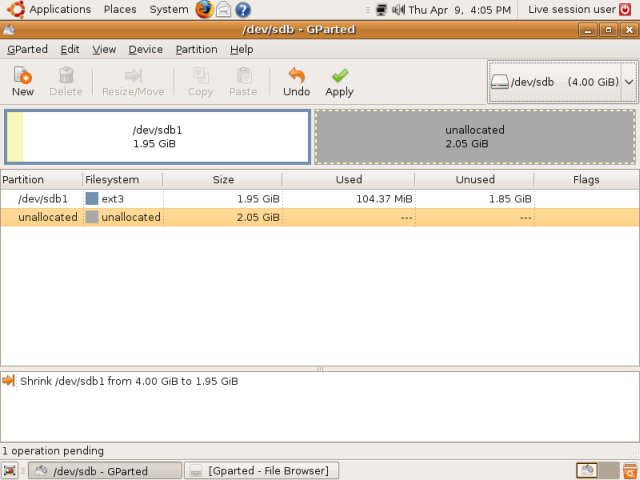This screenshot has height=480, width=640.
Task: Select the Shrink /dev/sdb1 pending operation
Action: (x=129, y=381)
